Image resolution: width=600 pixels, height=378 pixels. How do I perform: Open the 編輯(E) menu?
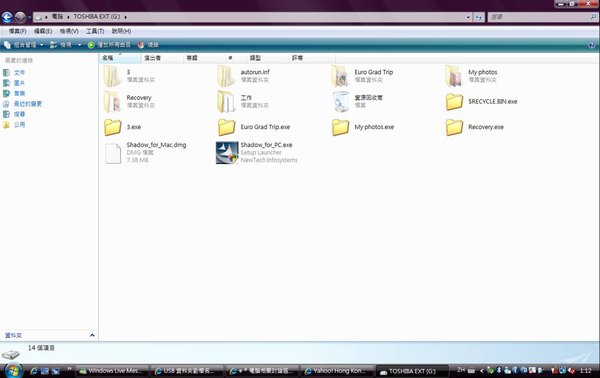pos(43,31)
